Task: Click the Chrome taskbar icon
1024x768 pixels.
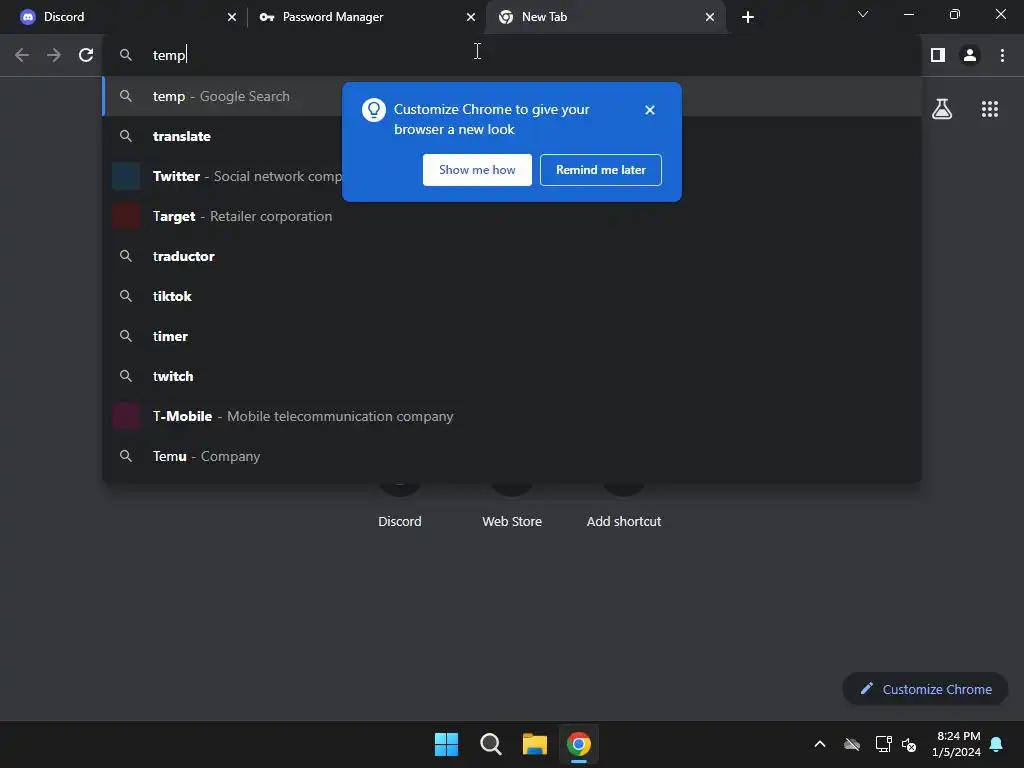Action: coord(579,744)
